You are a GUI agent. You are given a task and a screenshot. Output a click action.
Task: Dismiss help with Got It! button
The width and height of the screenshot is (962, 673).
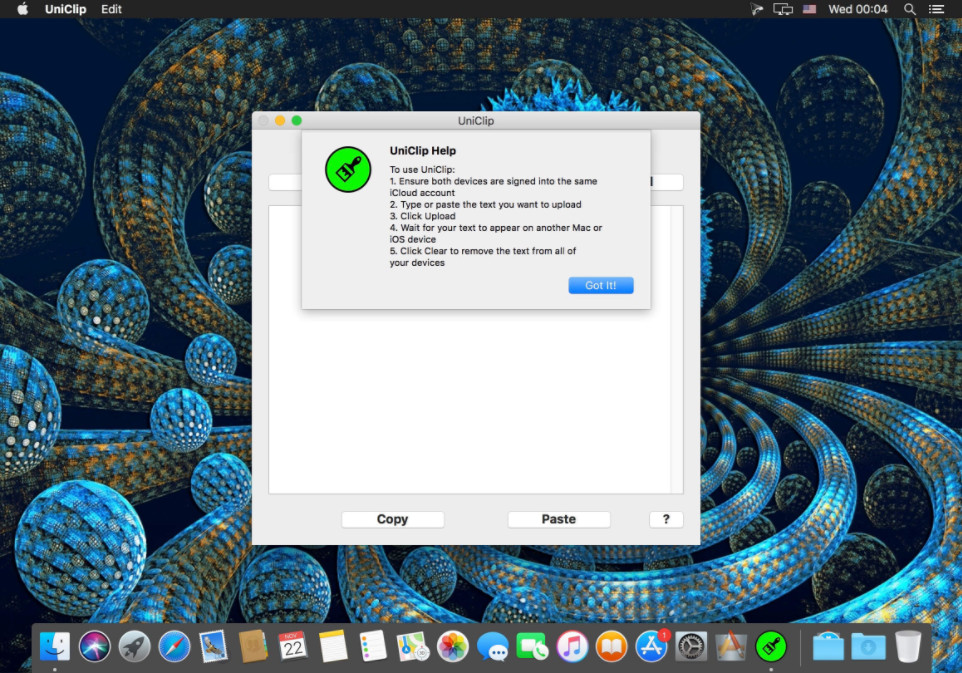(601, 285)
